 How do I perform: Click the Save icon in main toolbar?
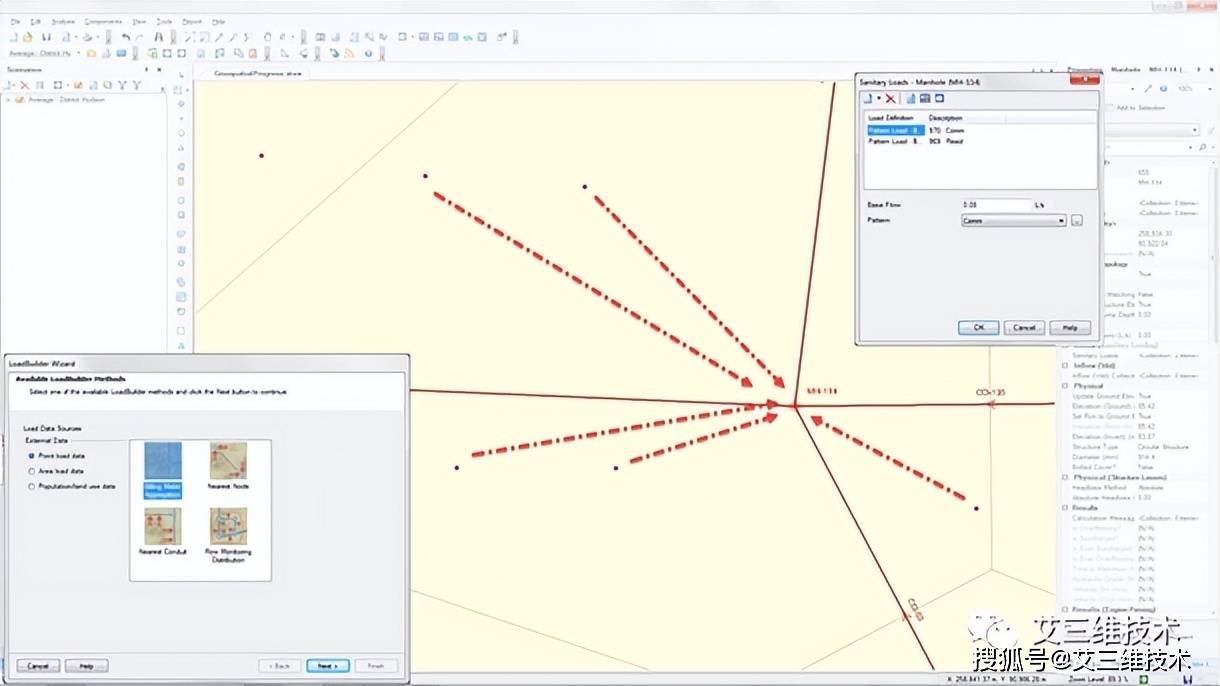(x=47, y=37)
